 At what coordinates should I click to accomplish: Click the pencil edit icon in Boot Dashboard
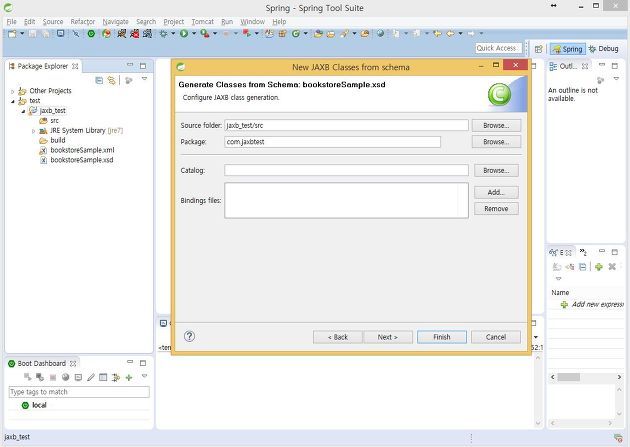91,377
